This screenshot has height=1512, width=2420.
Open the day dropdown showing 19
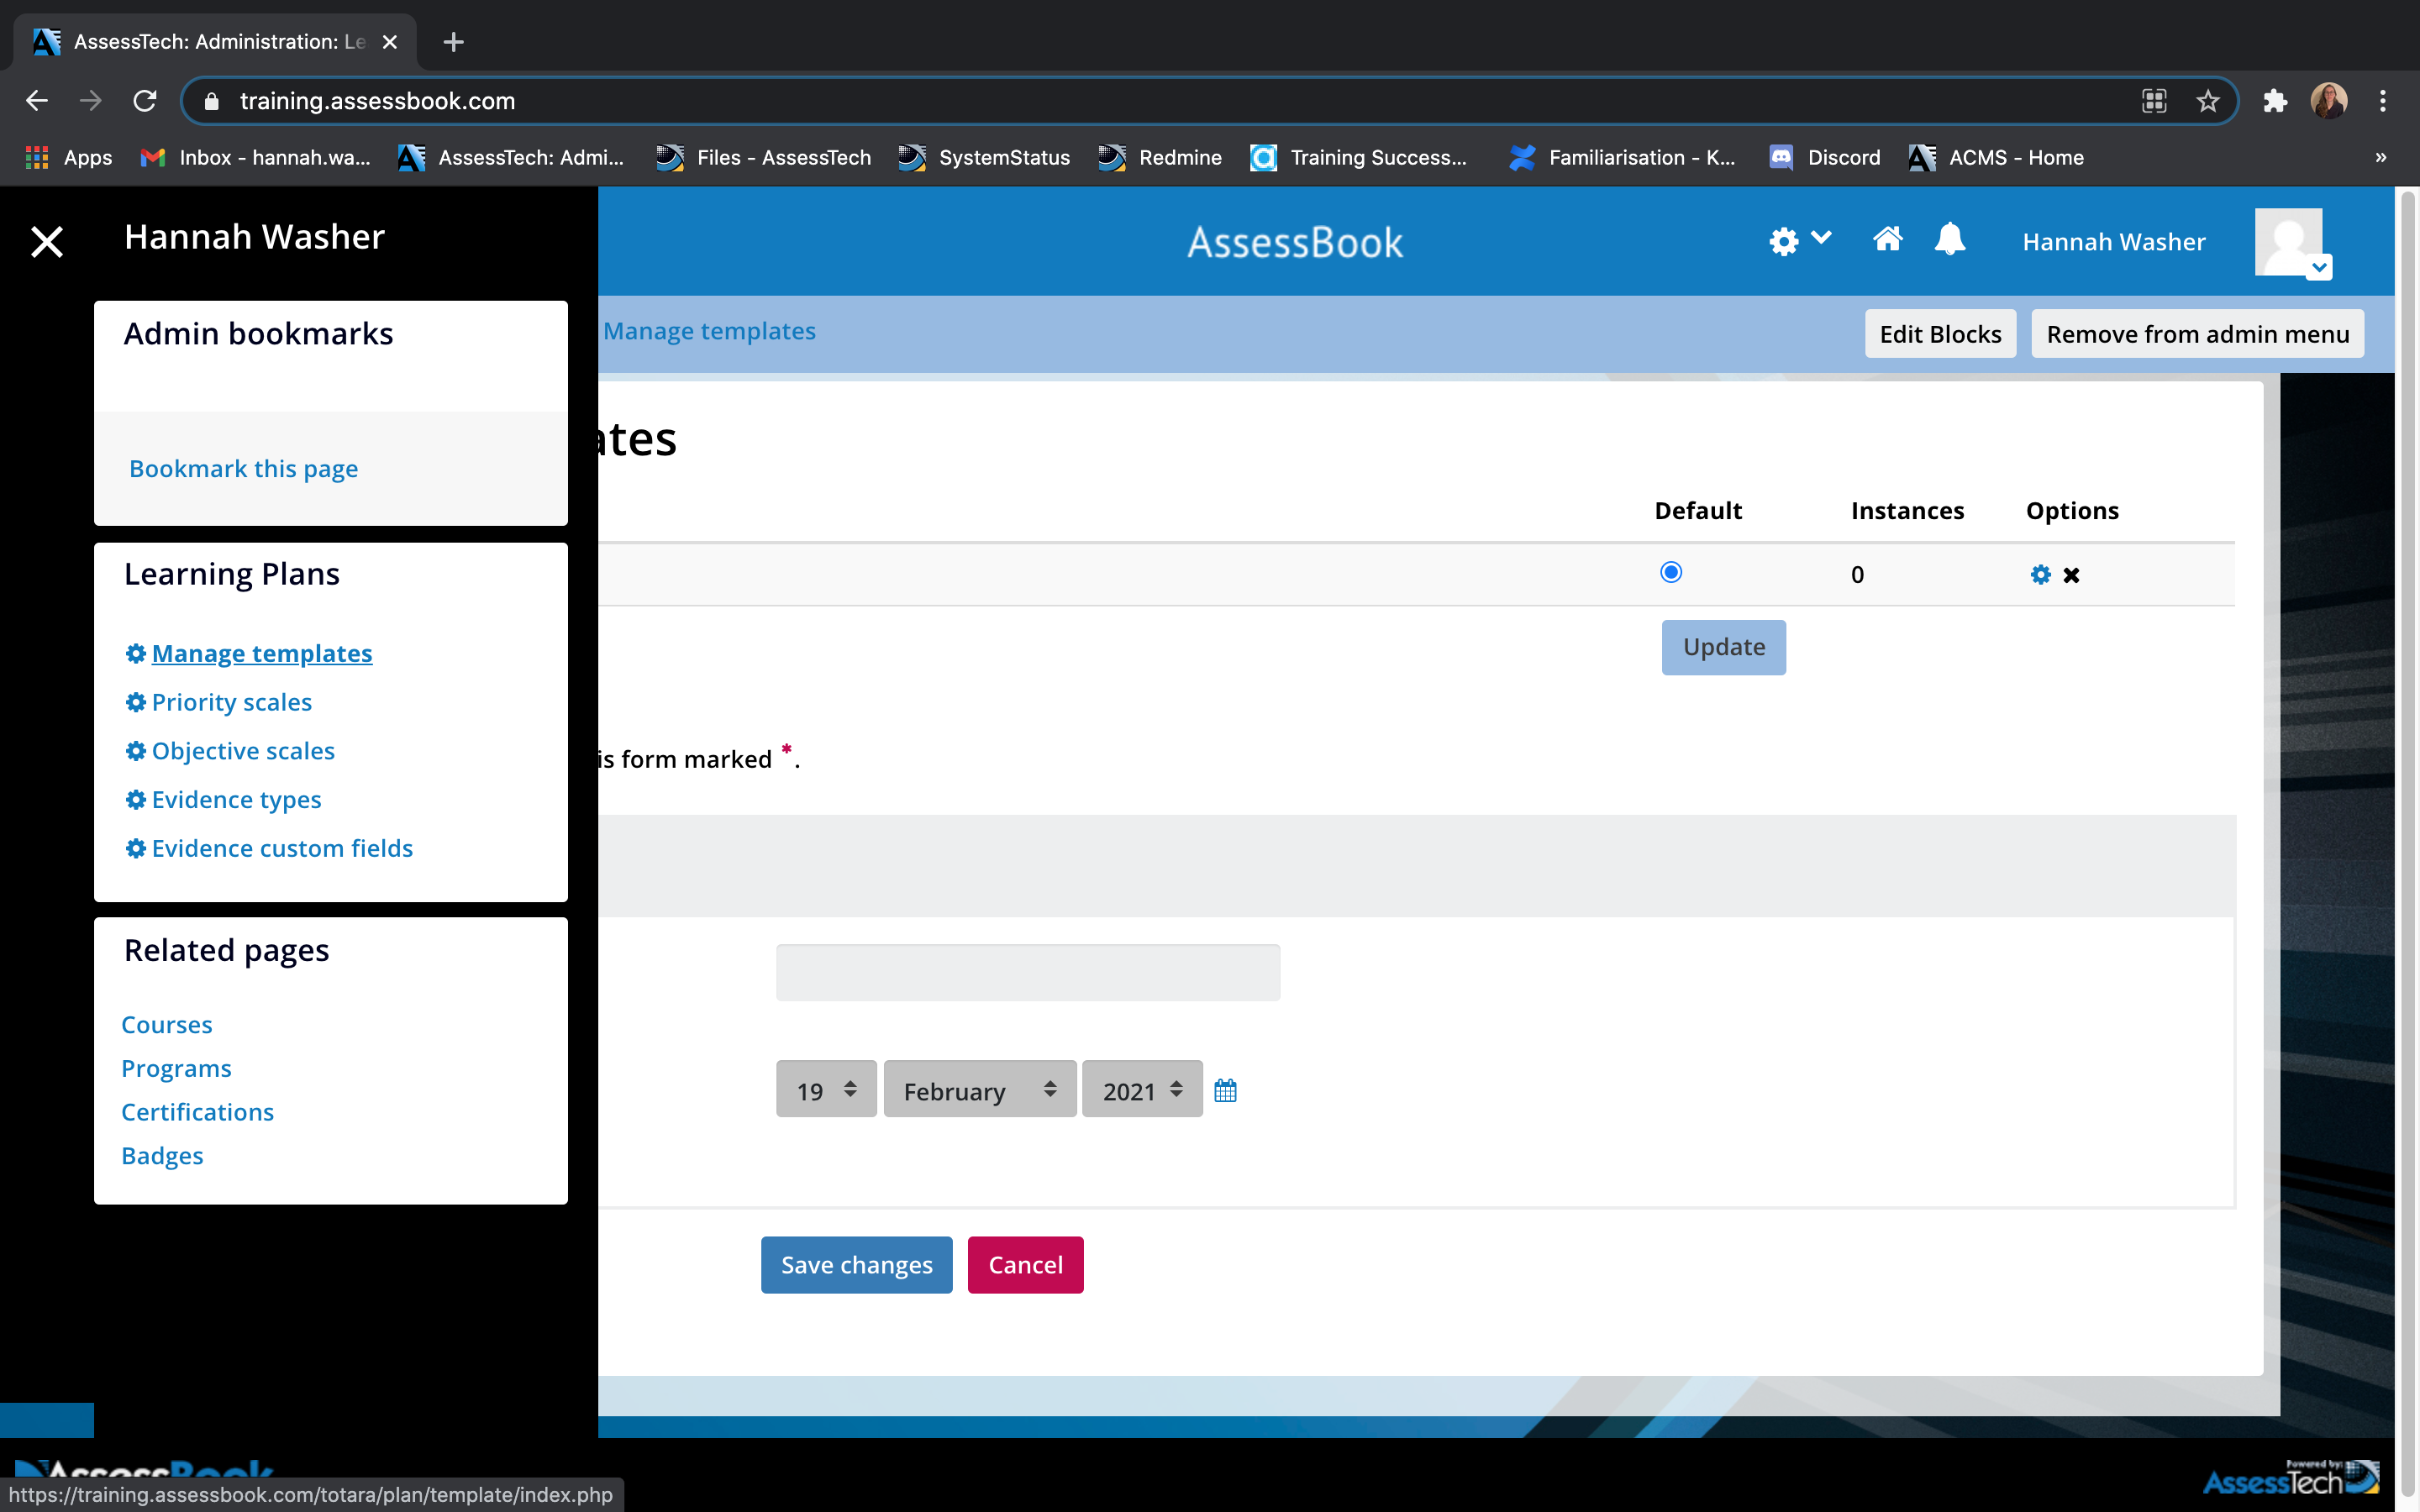(826, 1089)
